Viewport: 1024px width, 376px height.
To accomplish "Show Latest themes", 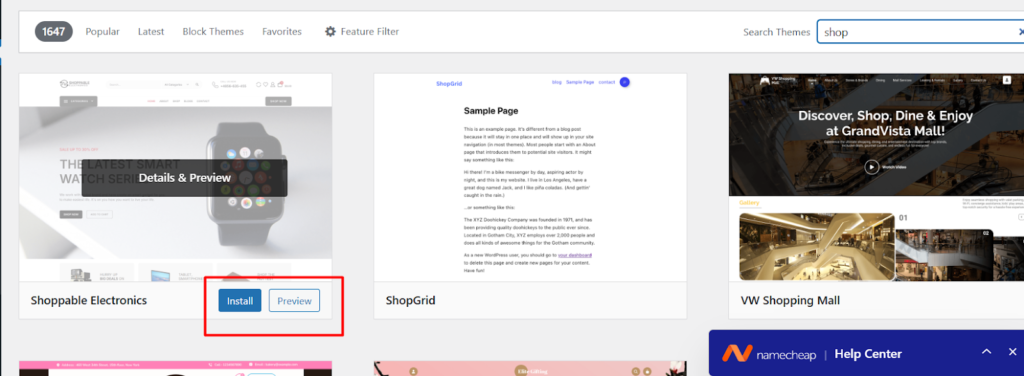I will coord(151,31).
